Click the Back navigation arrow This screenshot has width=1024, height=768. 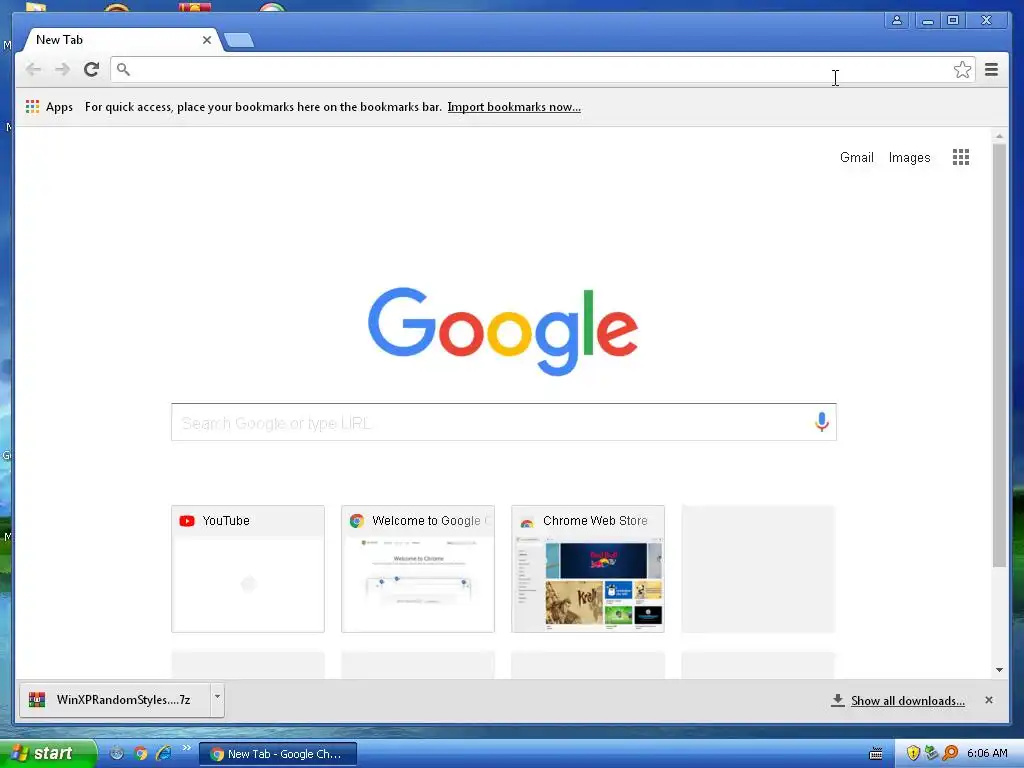pos(33,69)
